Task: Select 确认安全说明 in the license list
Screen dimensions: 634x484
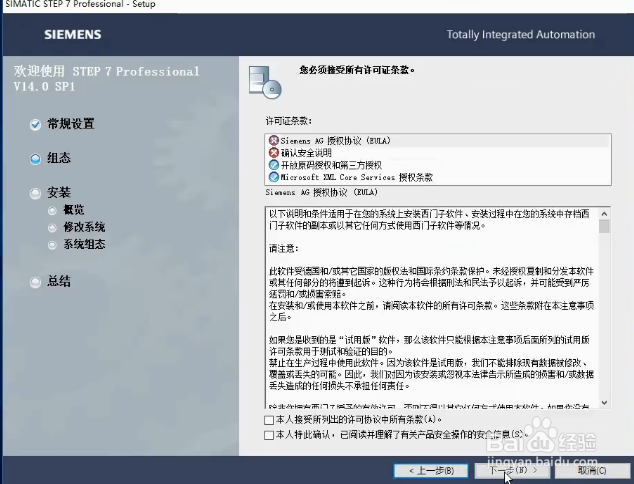Action: point(438,153)
